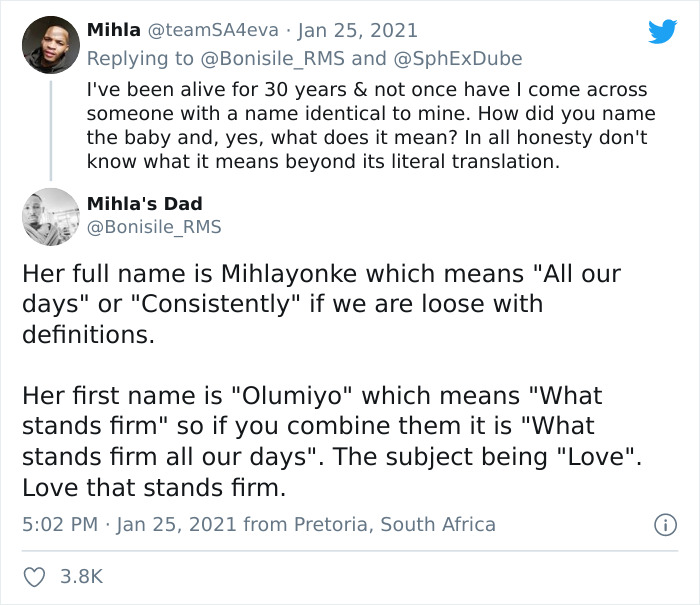The image size is (700, 605).
Task: Click the Mihlayonke name explanation paragraph
Action: click(321, 304)
